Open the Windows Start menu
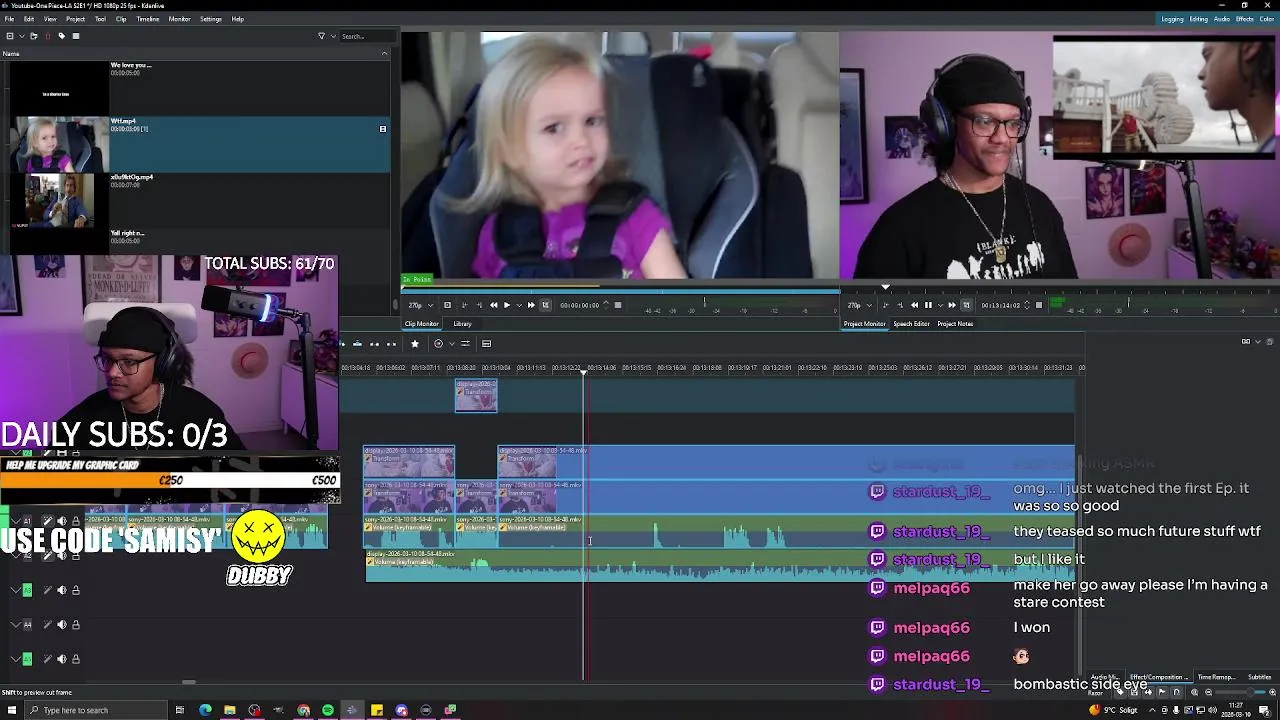This screenshot has height=720, width=1280. (x=13, y=710)
